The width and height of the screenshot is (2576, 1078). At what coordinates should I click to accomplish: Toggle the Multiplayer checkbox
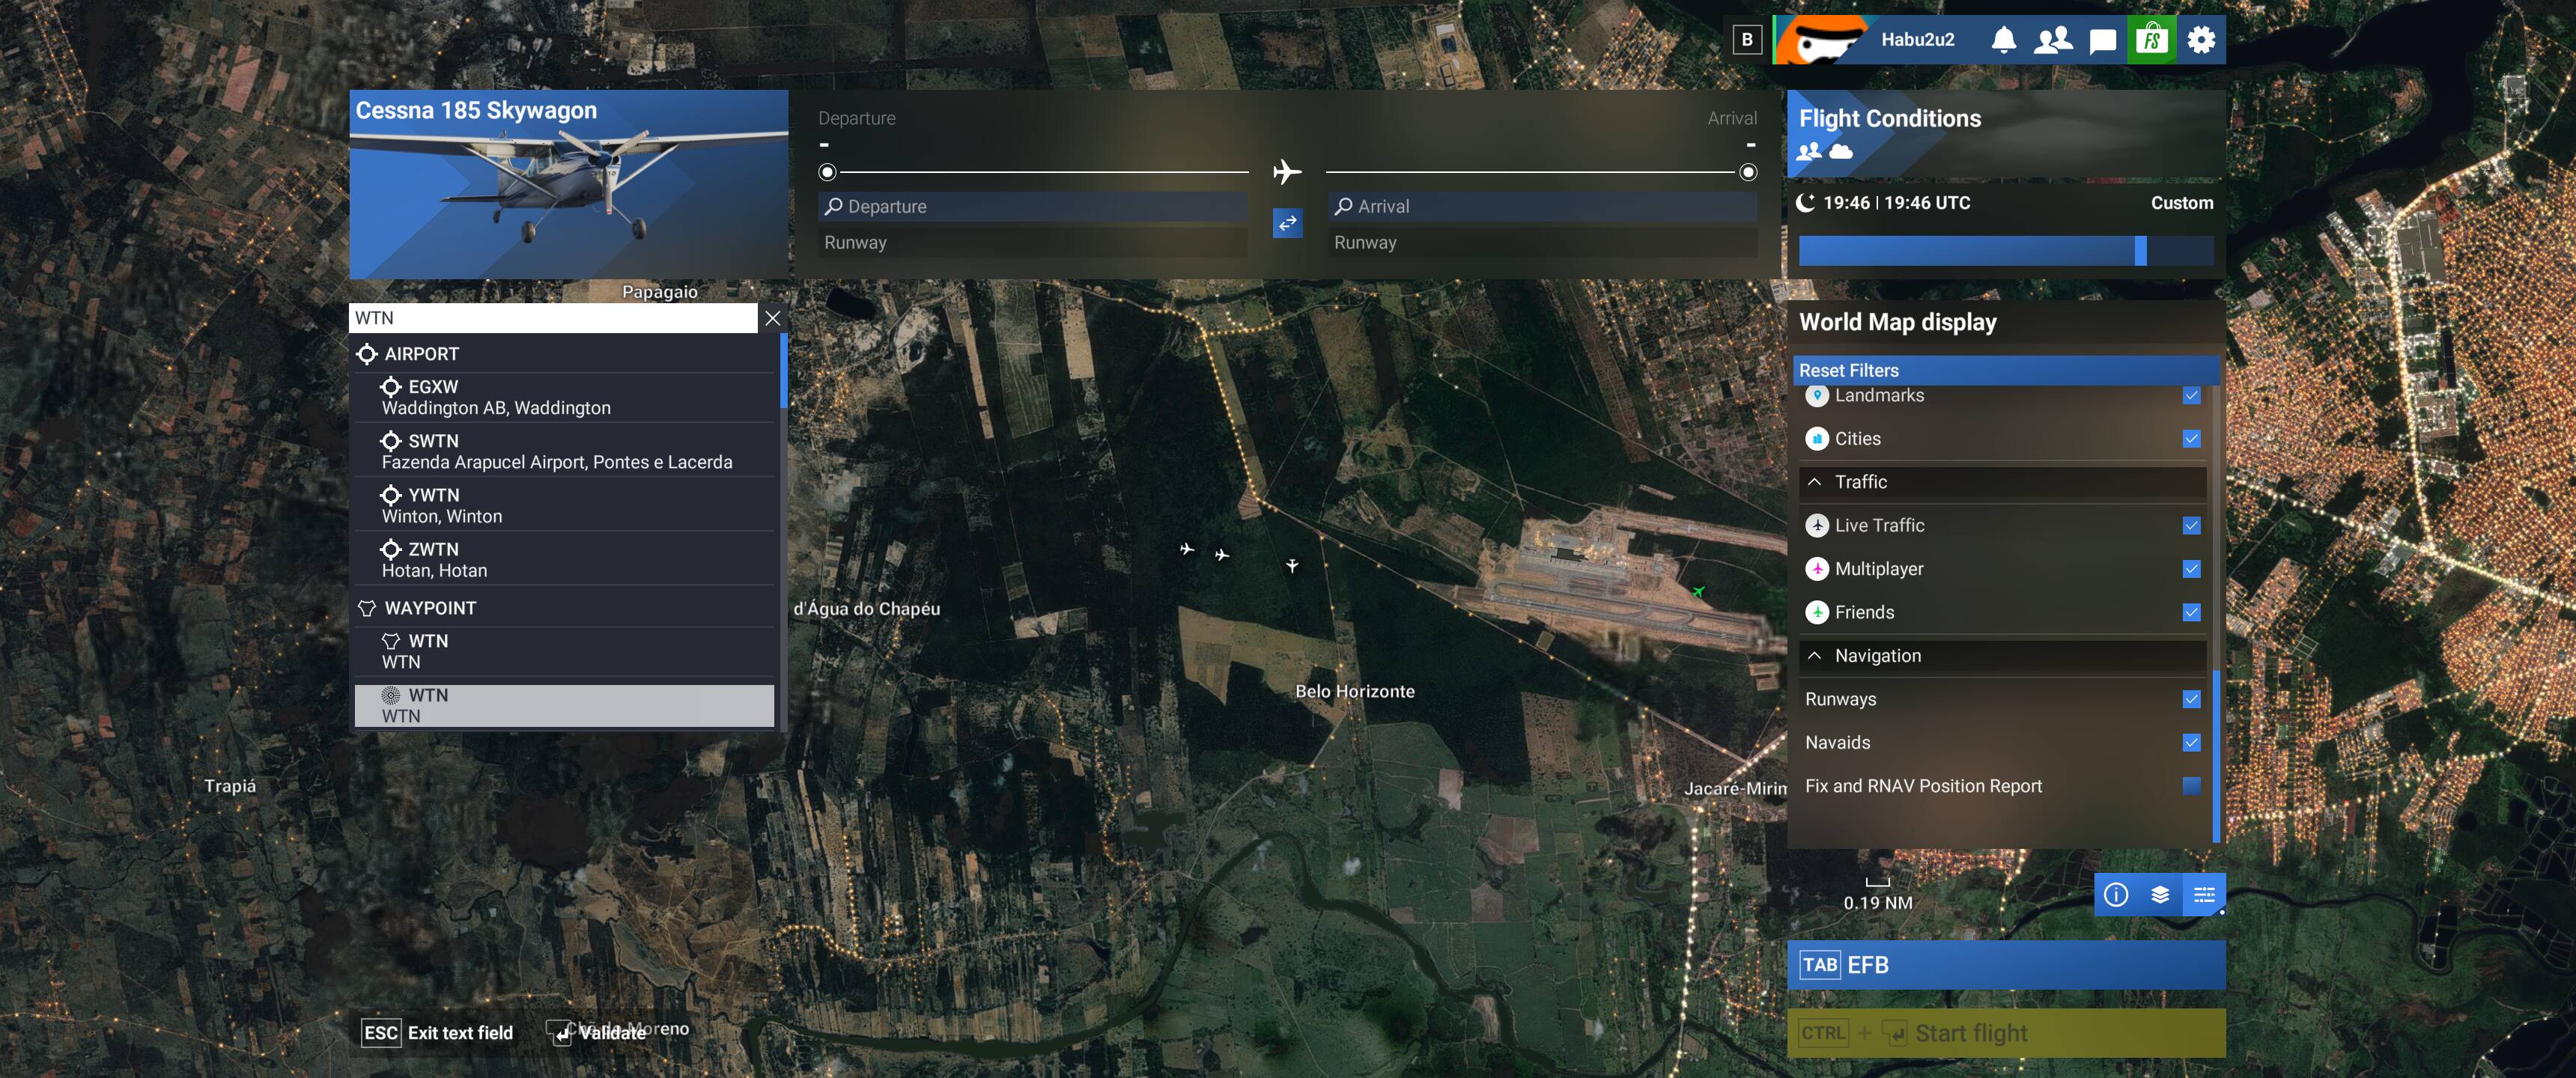click(x=2191, y=569)
